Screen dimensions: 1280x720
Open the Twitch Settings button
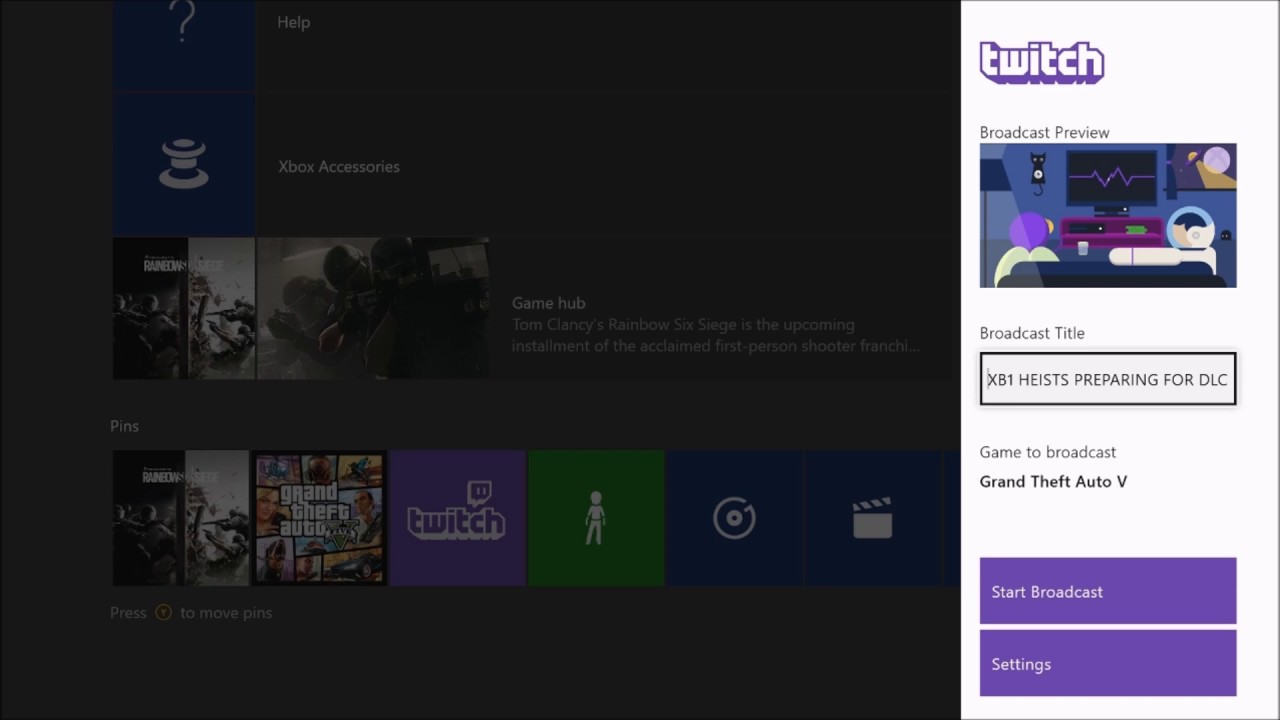(x=1108, y=663)
